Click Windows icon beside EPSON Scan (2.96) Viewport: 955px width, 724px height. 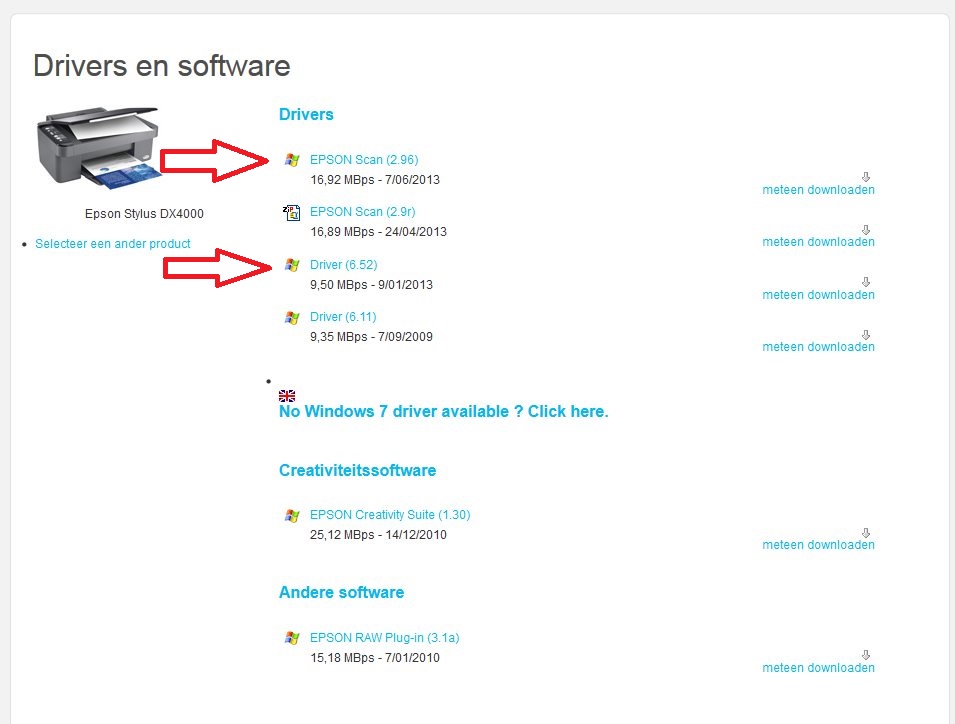292,159
